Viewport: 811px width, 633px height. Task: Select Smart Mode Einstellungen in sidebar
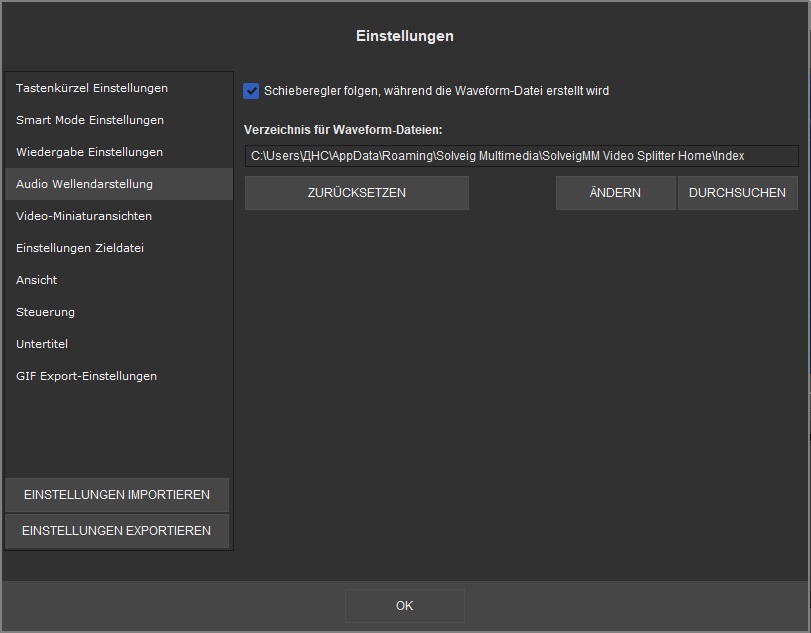coord(90,120)
